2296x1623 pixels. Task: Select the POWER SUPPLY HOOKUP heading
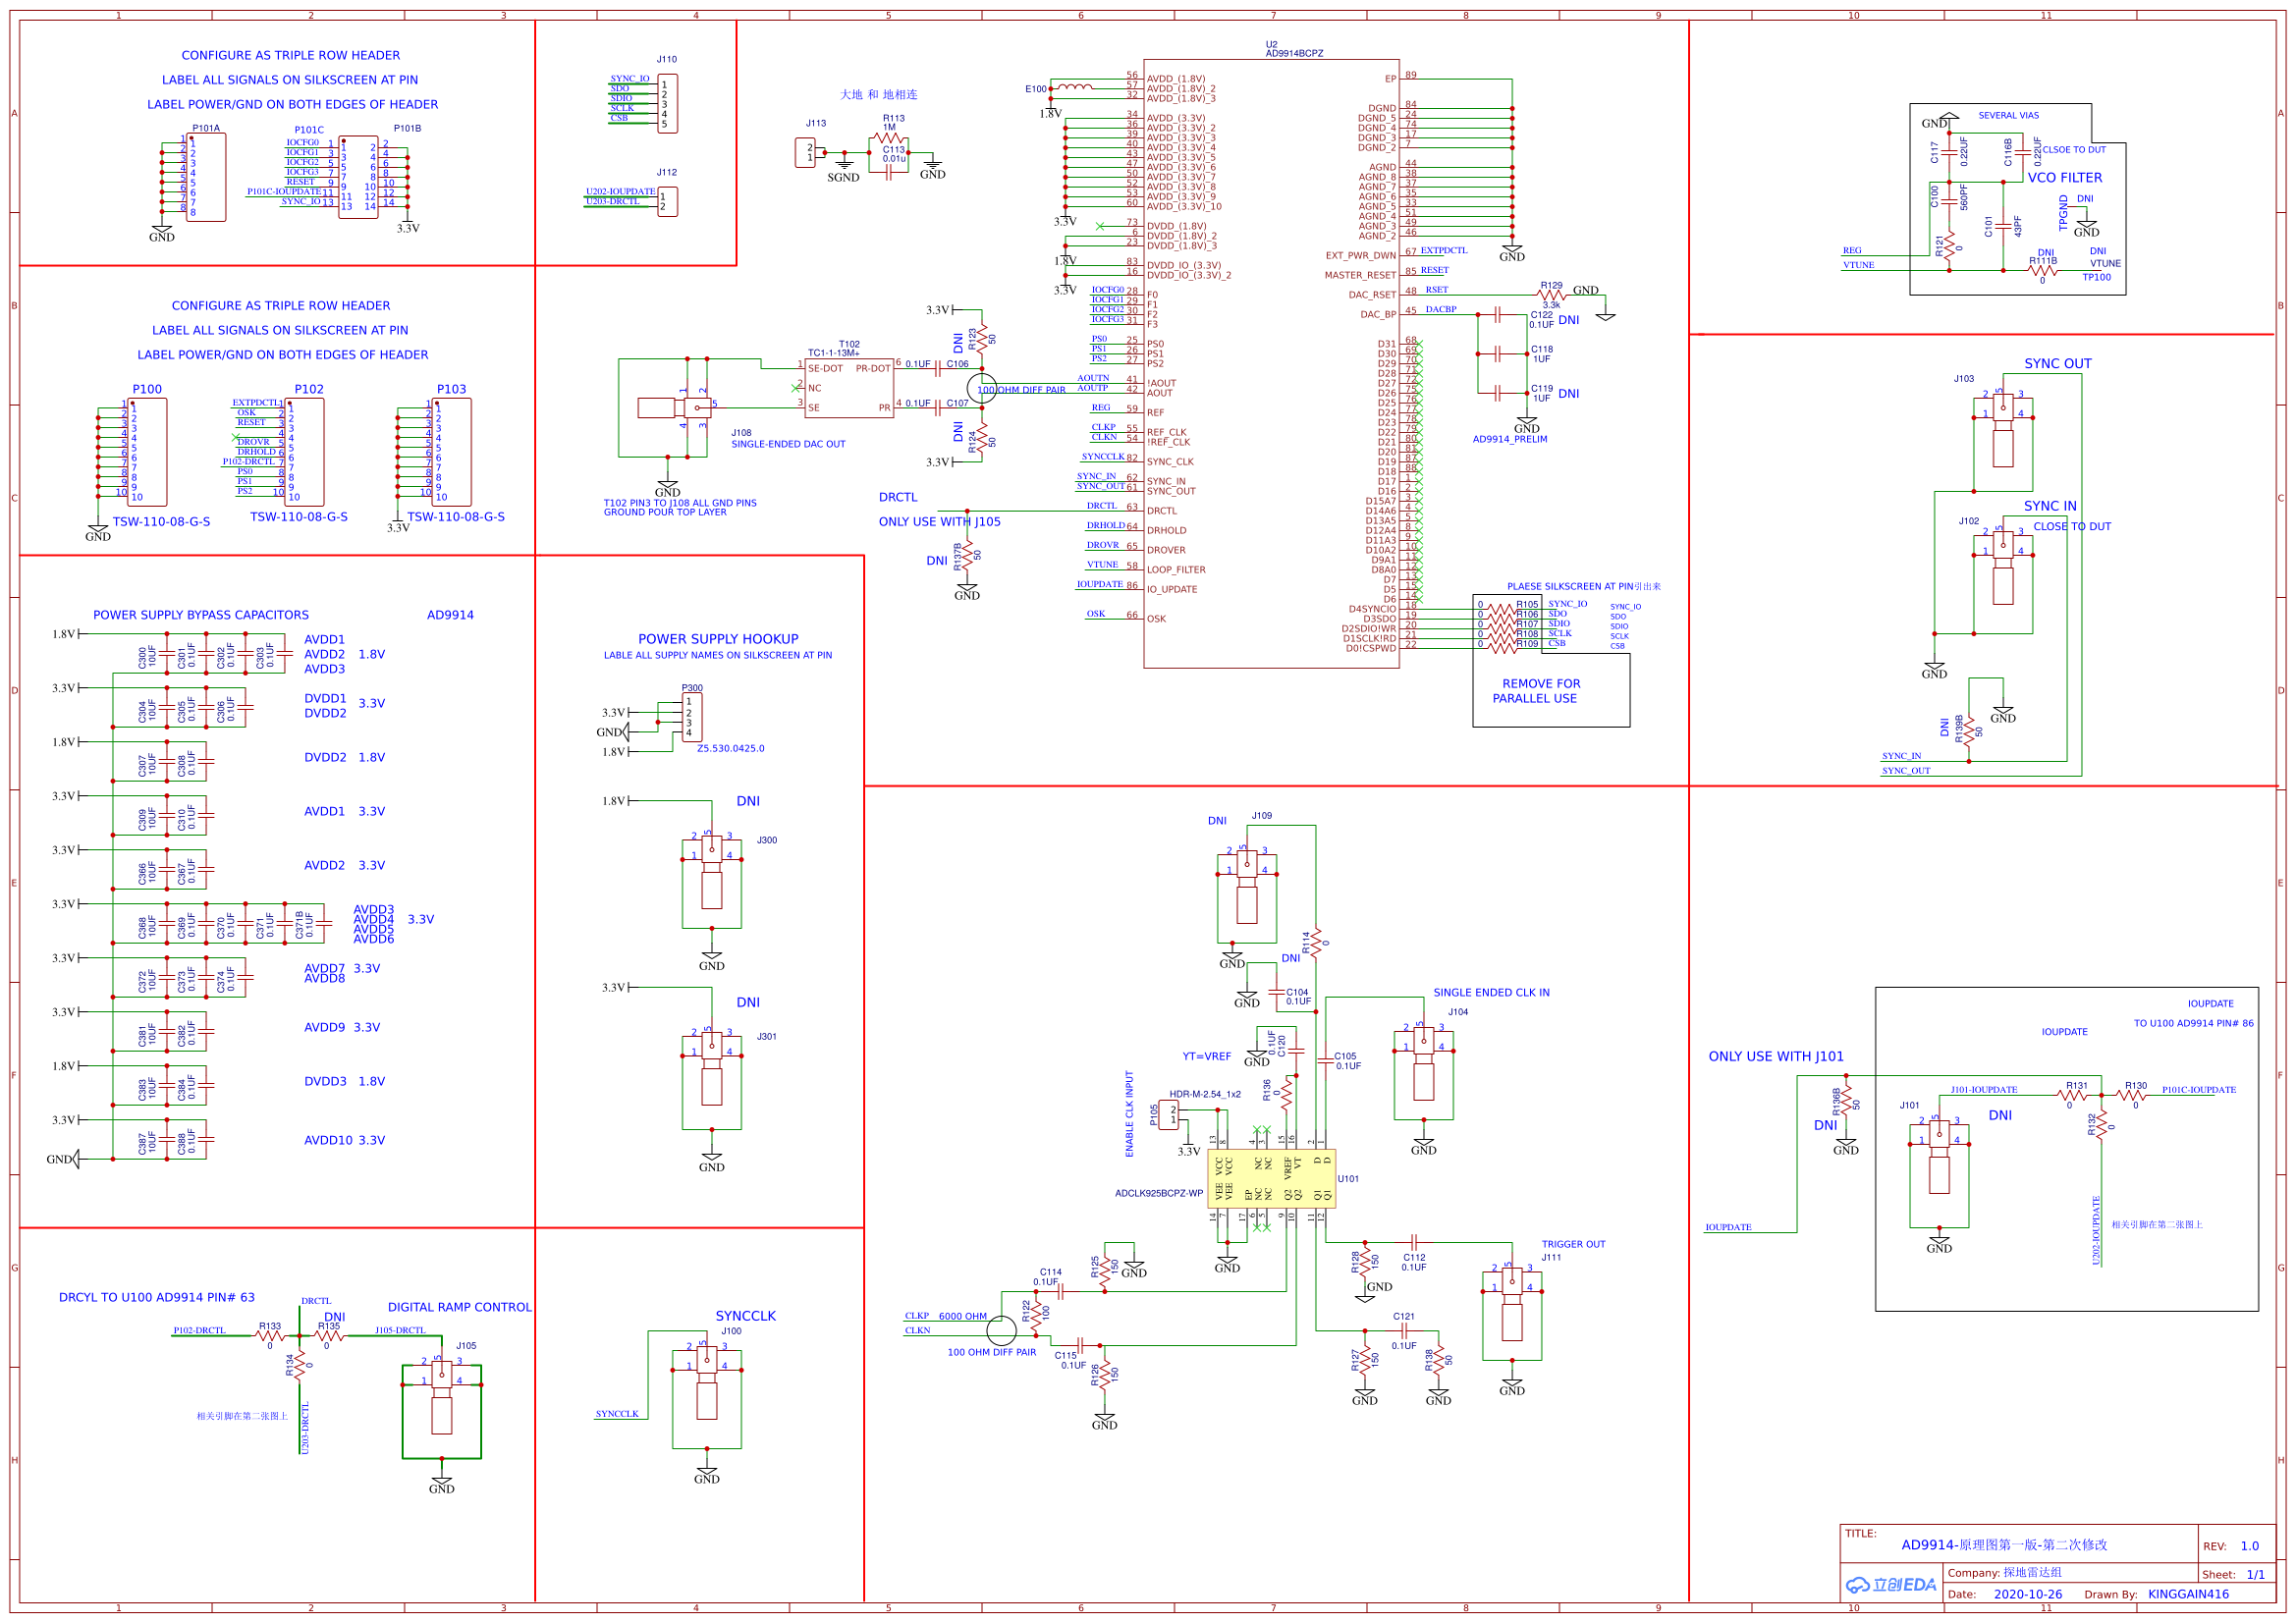coord(717,639)
